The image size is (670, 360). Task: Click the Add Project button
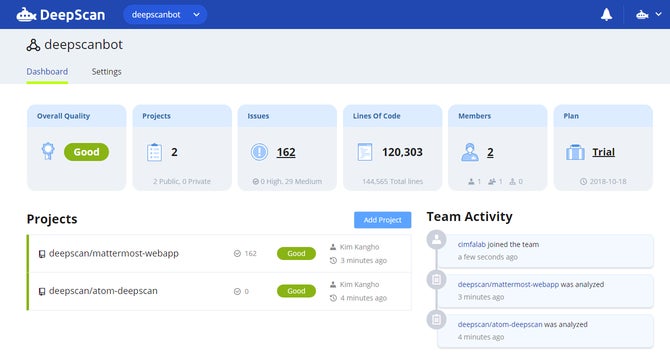[382, 220]
